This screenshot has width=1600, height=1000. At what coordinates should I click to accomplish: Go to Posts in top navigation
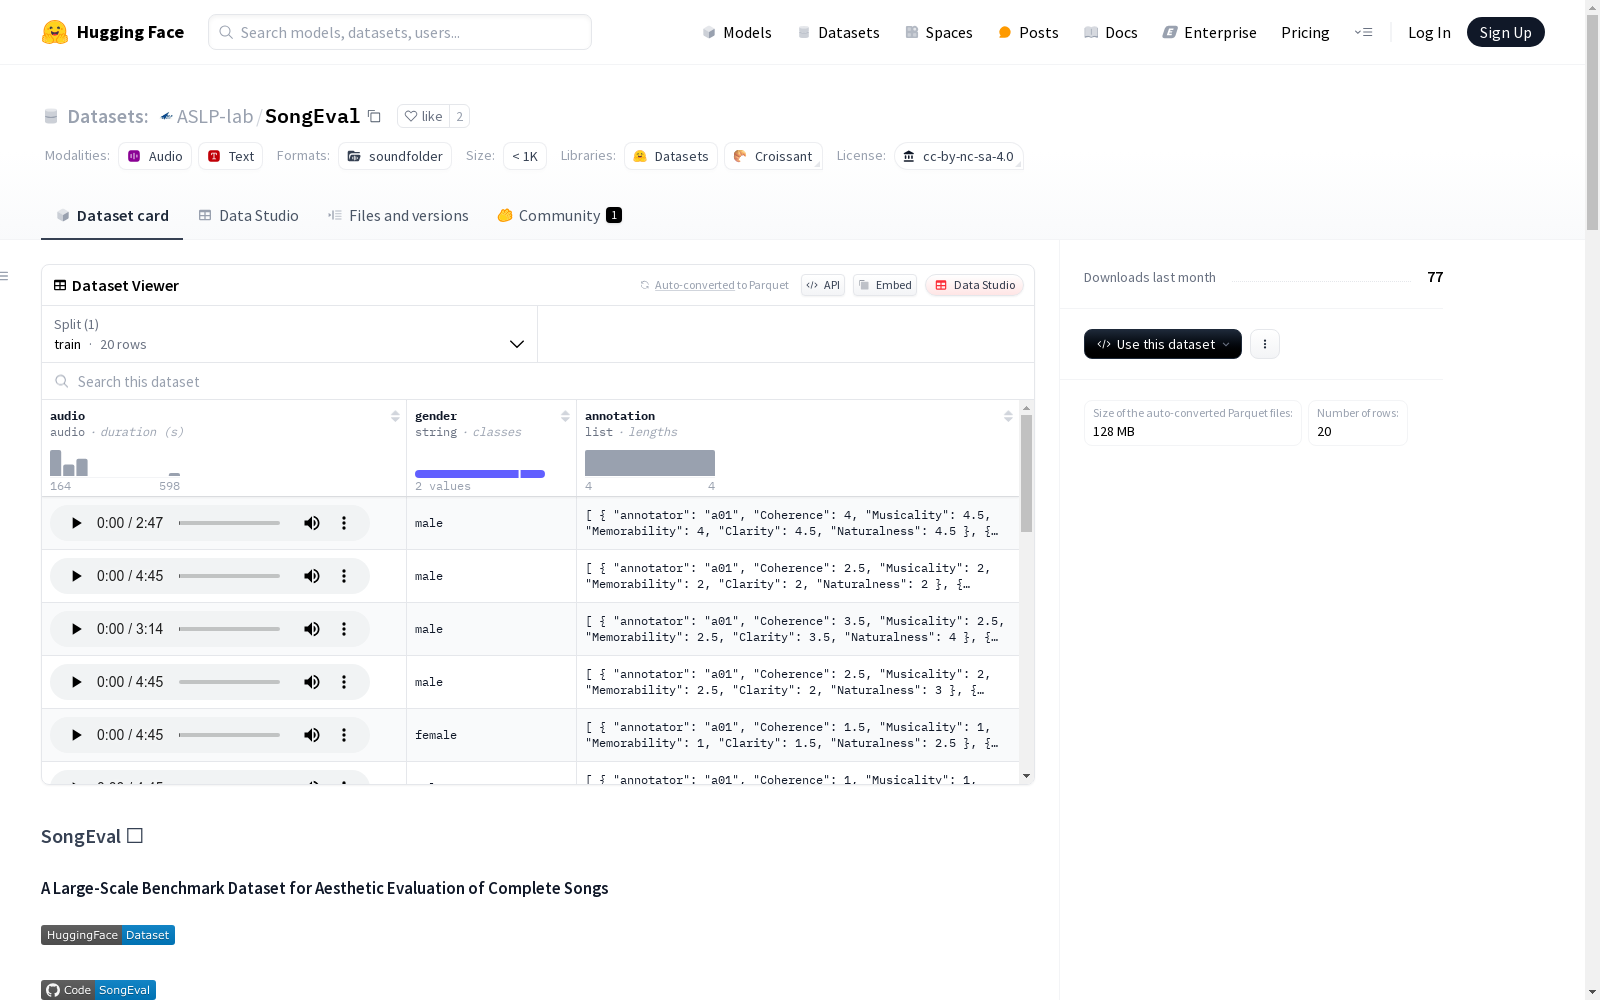point(1028,32)
